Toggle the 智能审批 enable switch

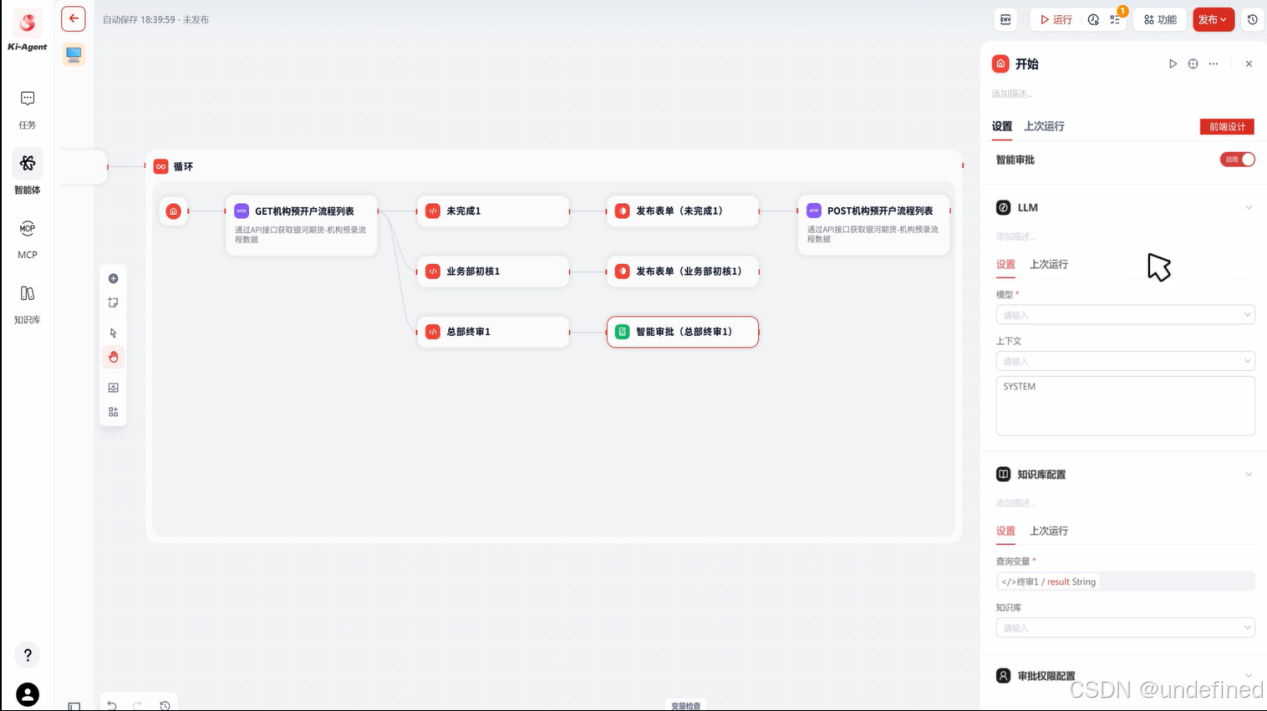[x=1237, y=159]
